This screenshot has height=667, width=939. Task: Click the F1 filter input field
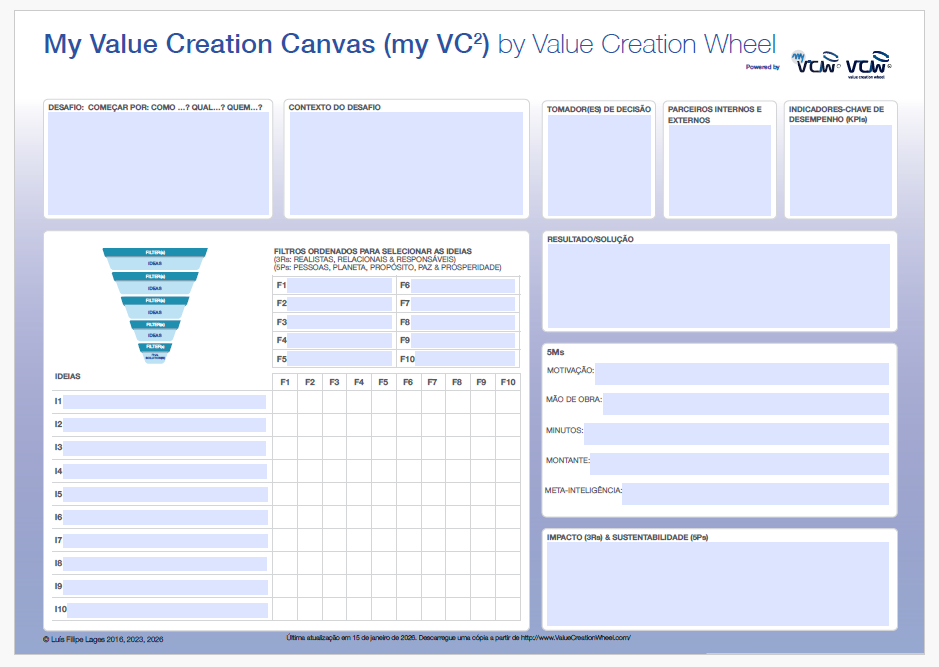pos(340,286)
